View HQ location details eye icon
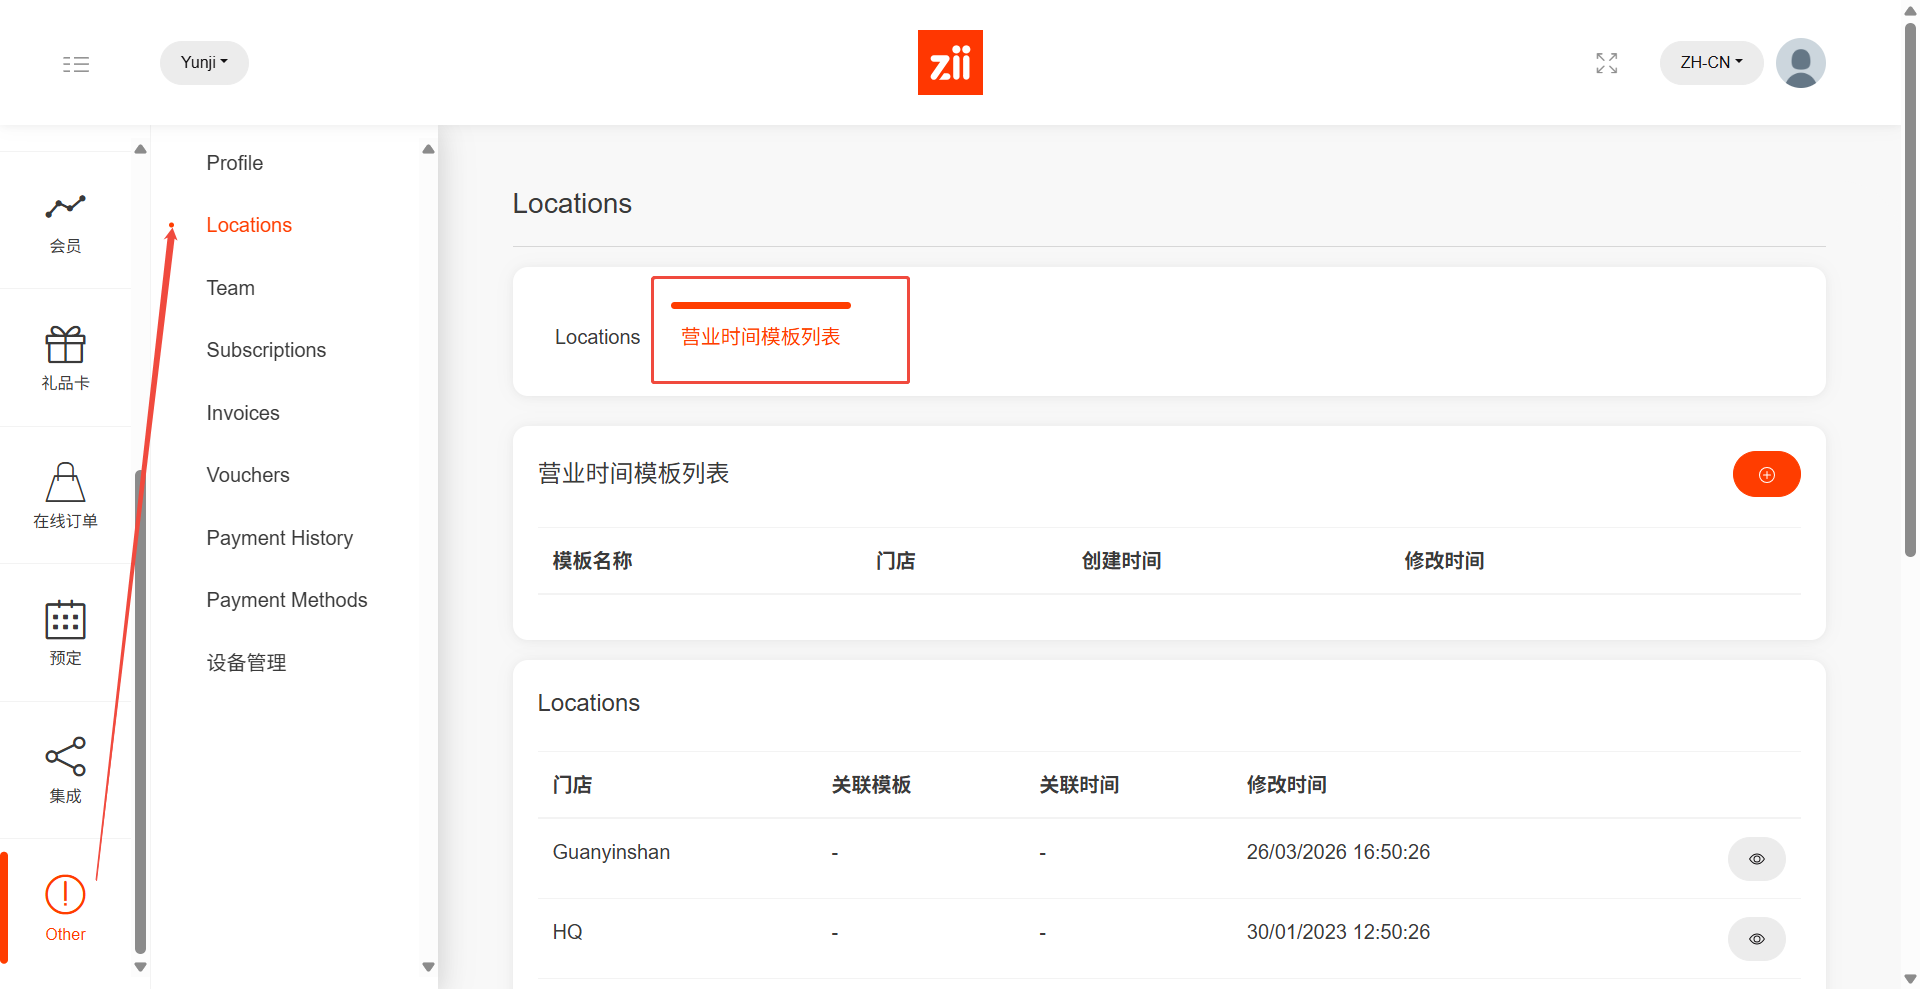1920x989 pixels. tap(1756, 939)
